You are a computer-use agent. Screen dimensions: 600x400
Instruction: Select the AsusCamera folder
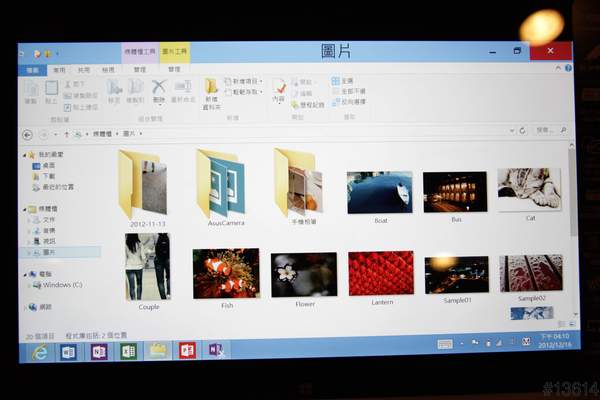tap(223, 188)
